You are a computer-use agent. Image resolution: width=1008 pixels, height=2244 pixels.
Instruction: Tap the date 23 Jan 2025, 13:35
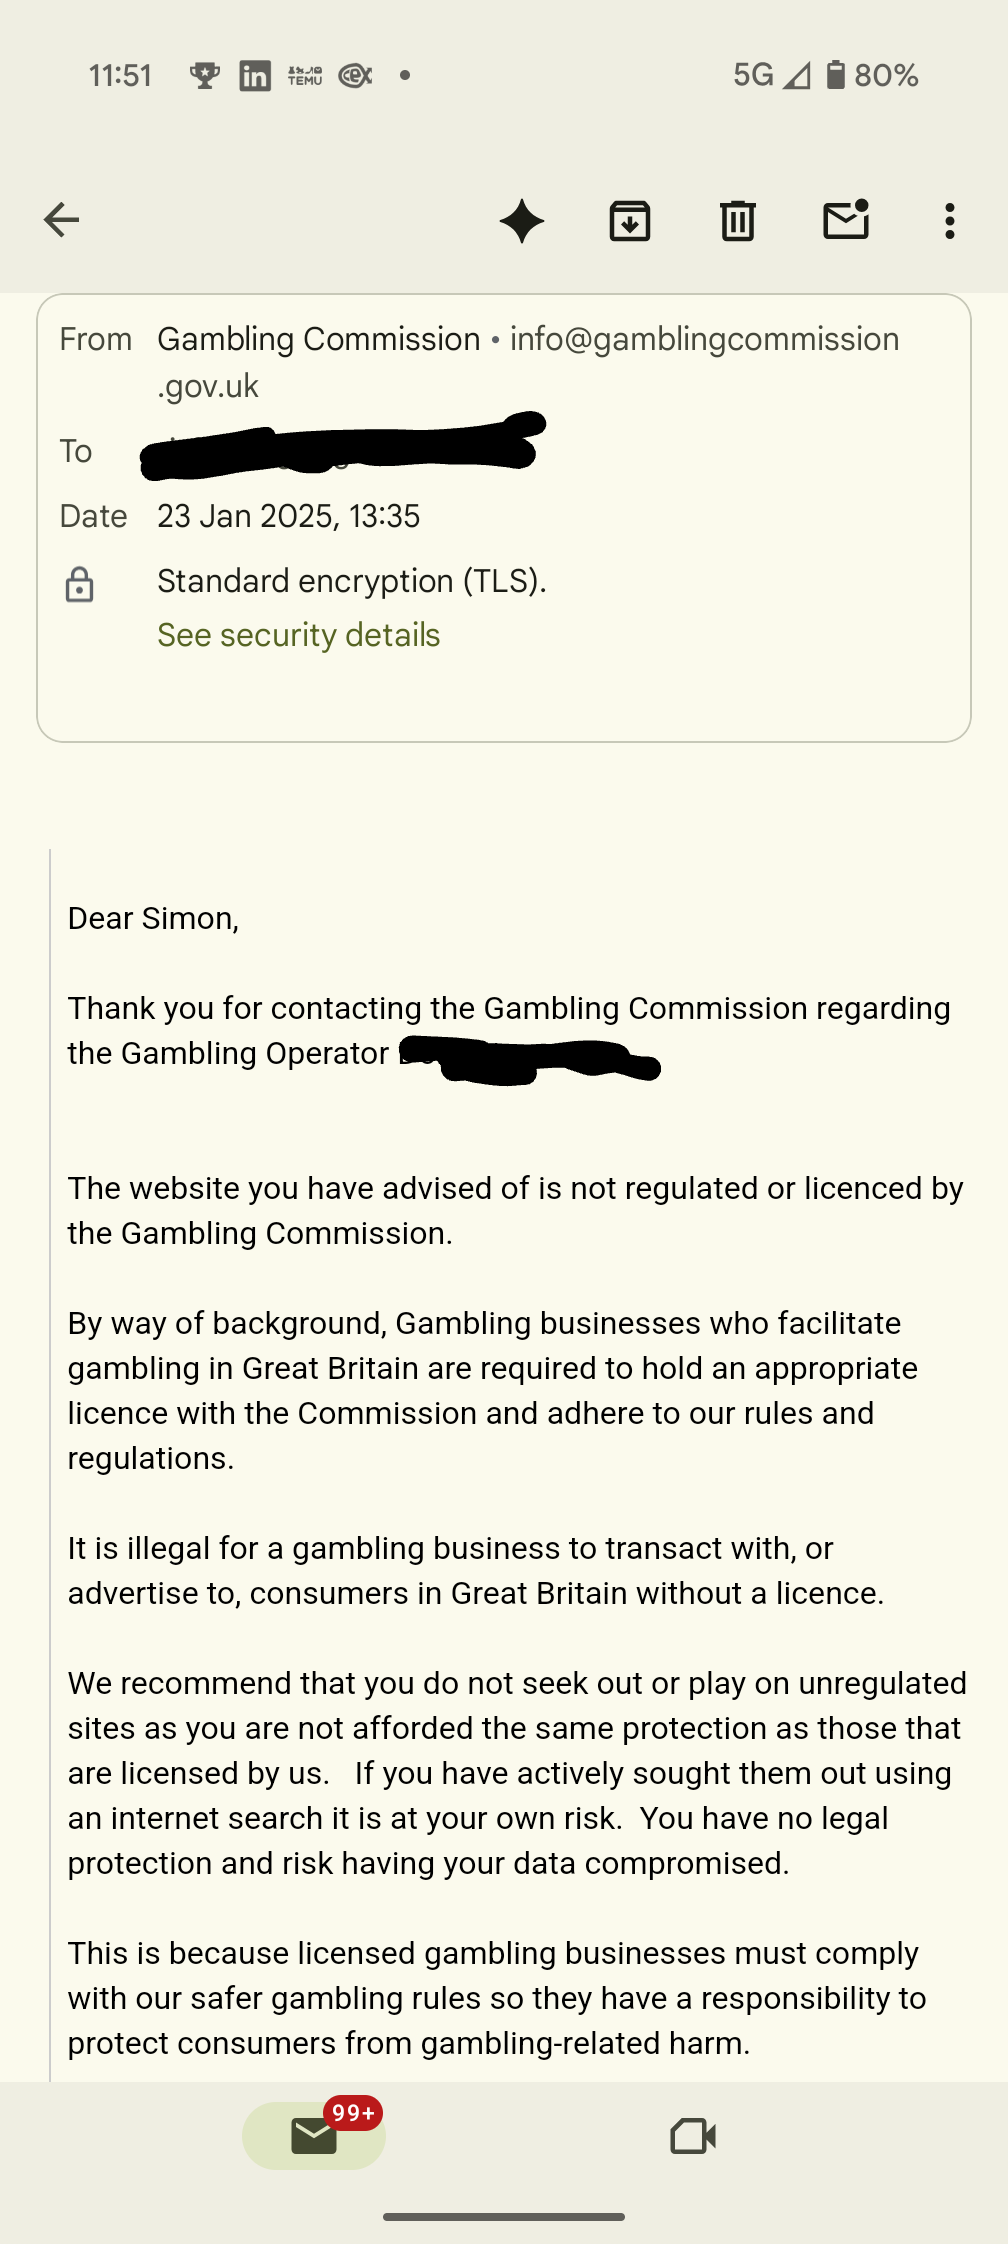(x=288, y=516)
